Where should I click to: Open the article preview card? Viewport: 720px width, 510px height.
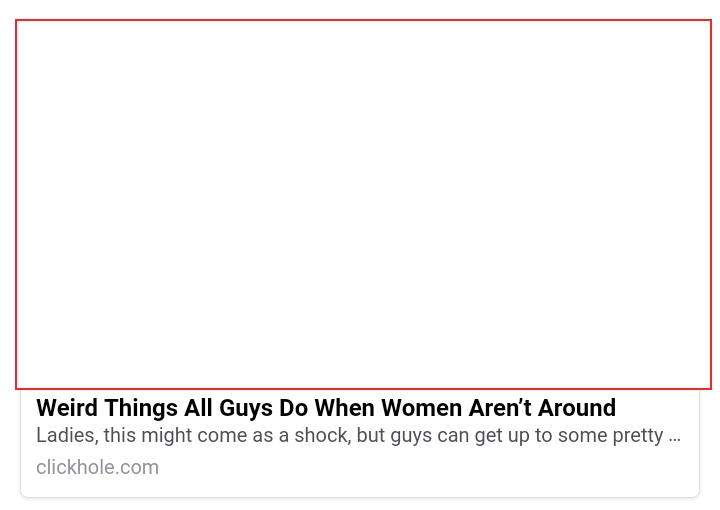360,258
